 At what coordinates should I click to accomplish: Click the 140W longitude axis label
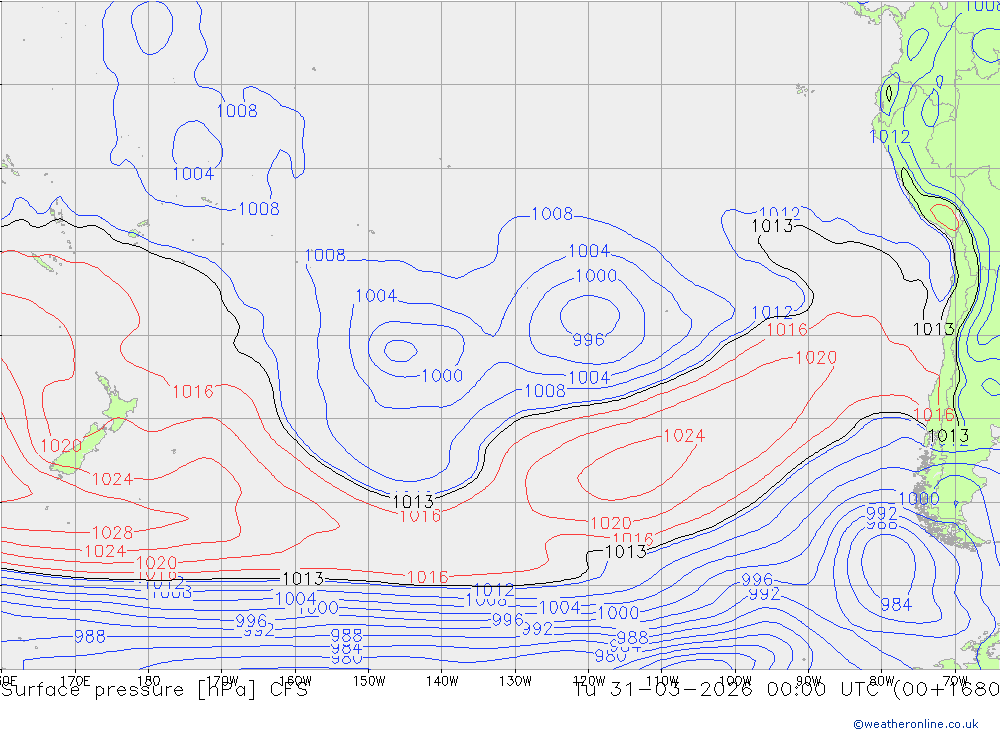click(442, 681)
